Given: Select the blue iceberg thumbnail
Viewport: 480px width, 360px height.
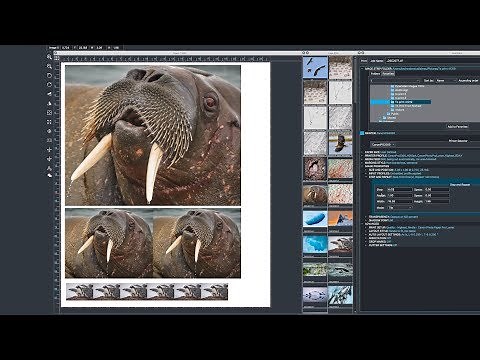Looking at the screenshot, I should [x=315, y=219].
